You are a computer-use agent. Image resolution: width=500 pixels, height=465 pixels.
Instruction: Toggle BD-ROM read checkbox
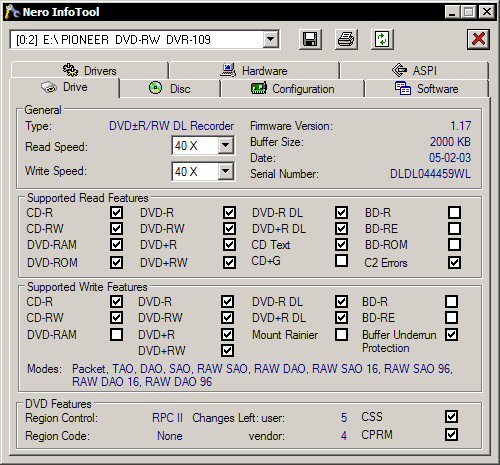pos(455,244)
